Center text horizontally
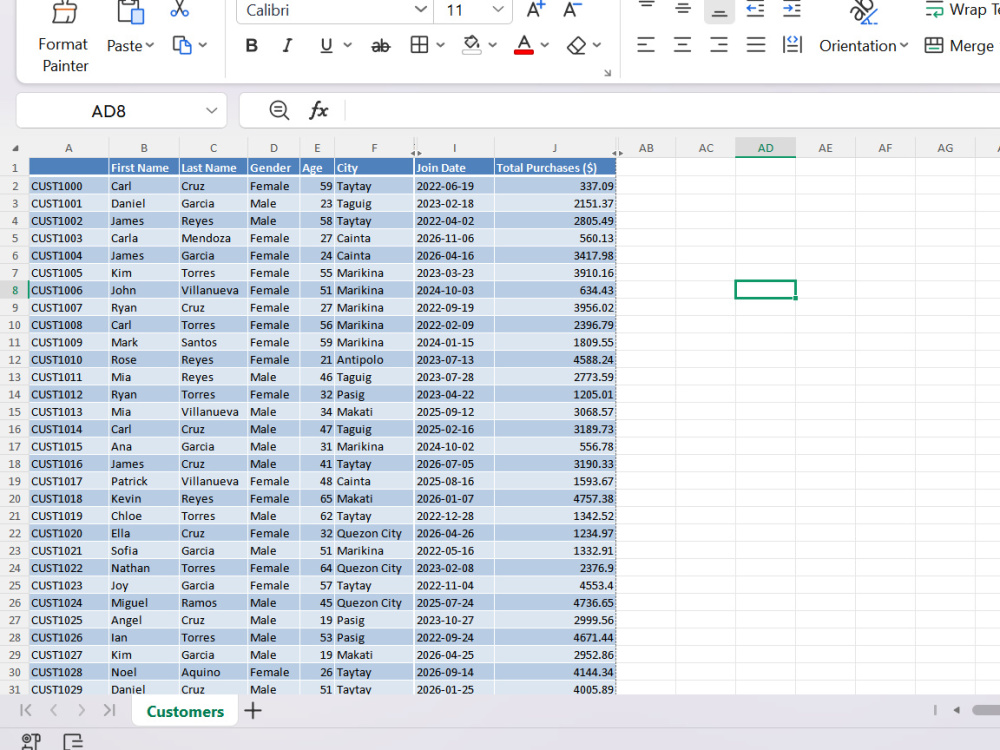 (682, 45)
